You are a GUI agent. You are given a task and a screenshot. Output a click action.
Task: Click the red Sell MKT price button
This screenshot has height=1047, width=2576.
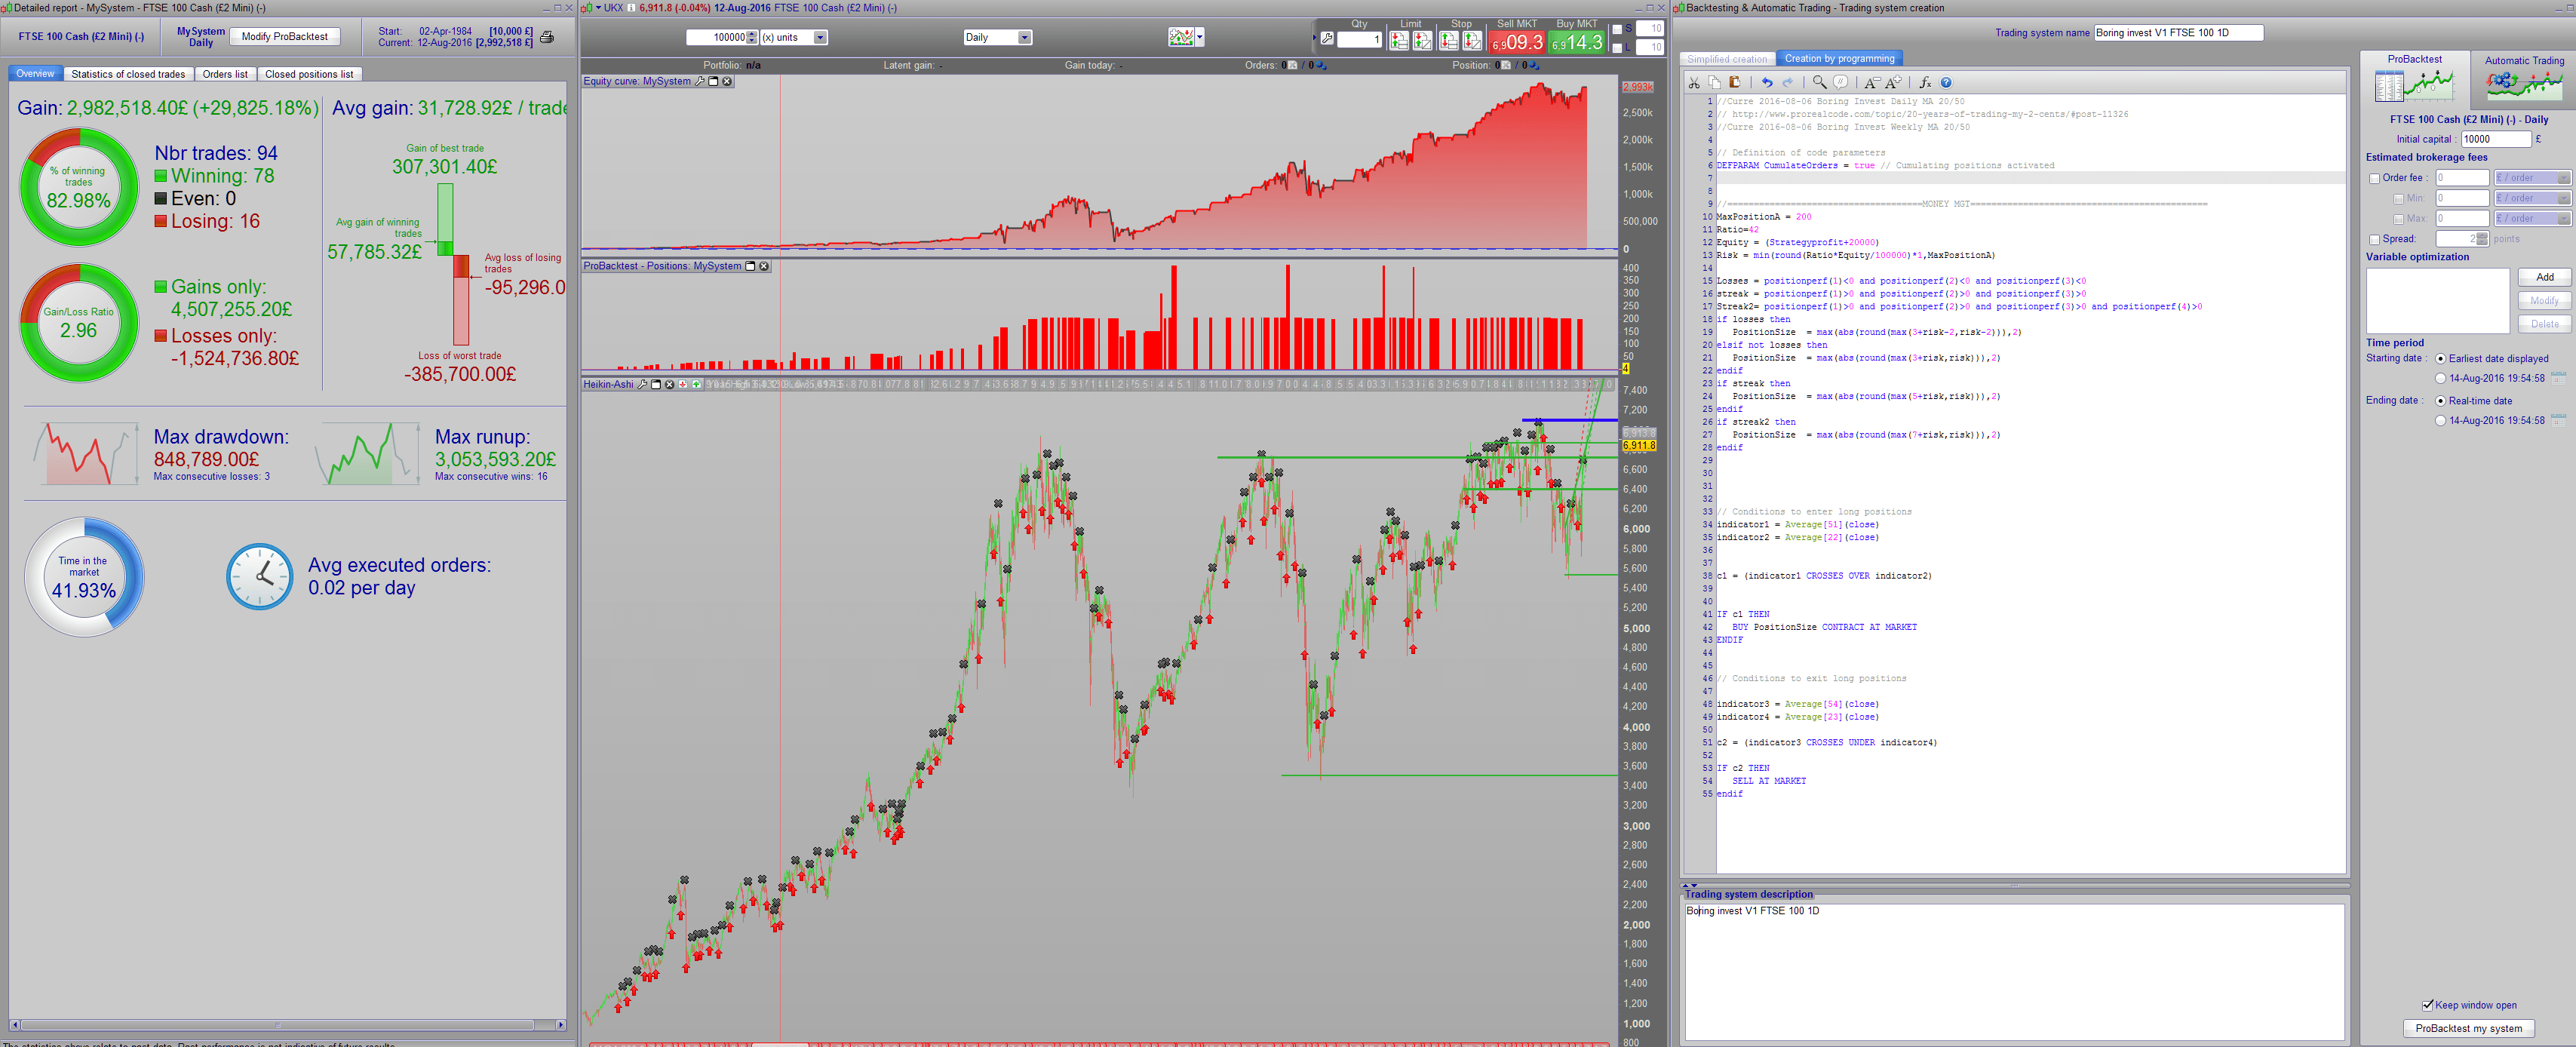(1516, 43)
